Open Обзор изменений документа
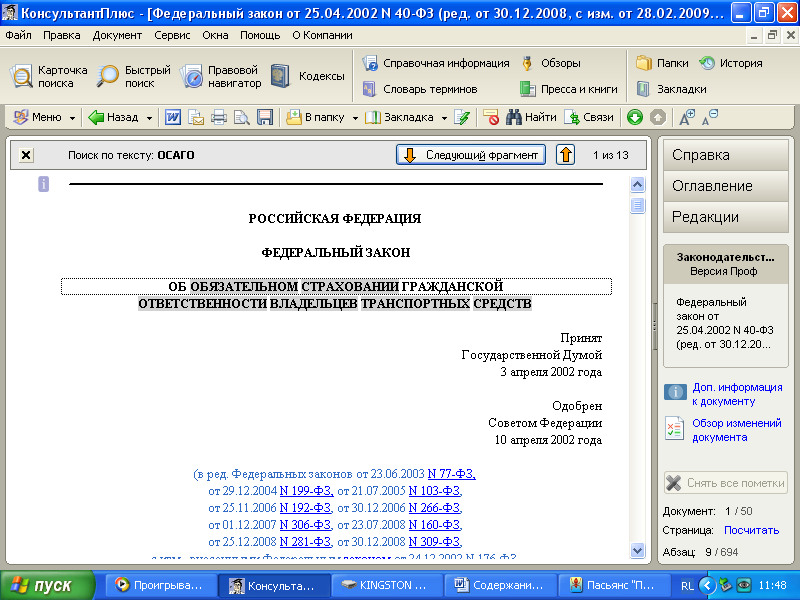Screen dimensions: 800x600 tap(737, 430)
